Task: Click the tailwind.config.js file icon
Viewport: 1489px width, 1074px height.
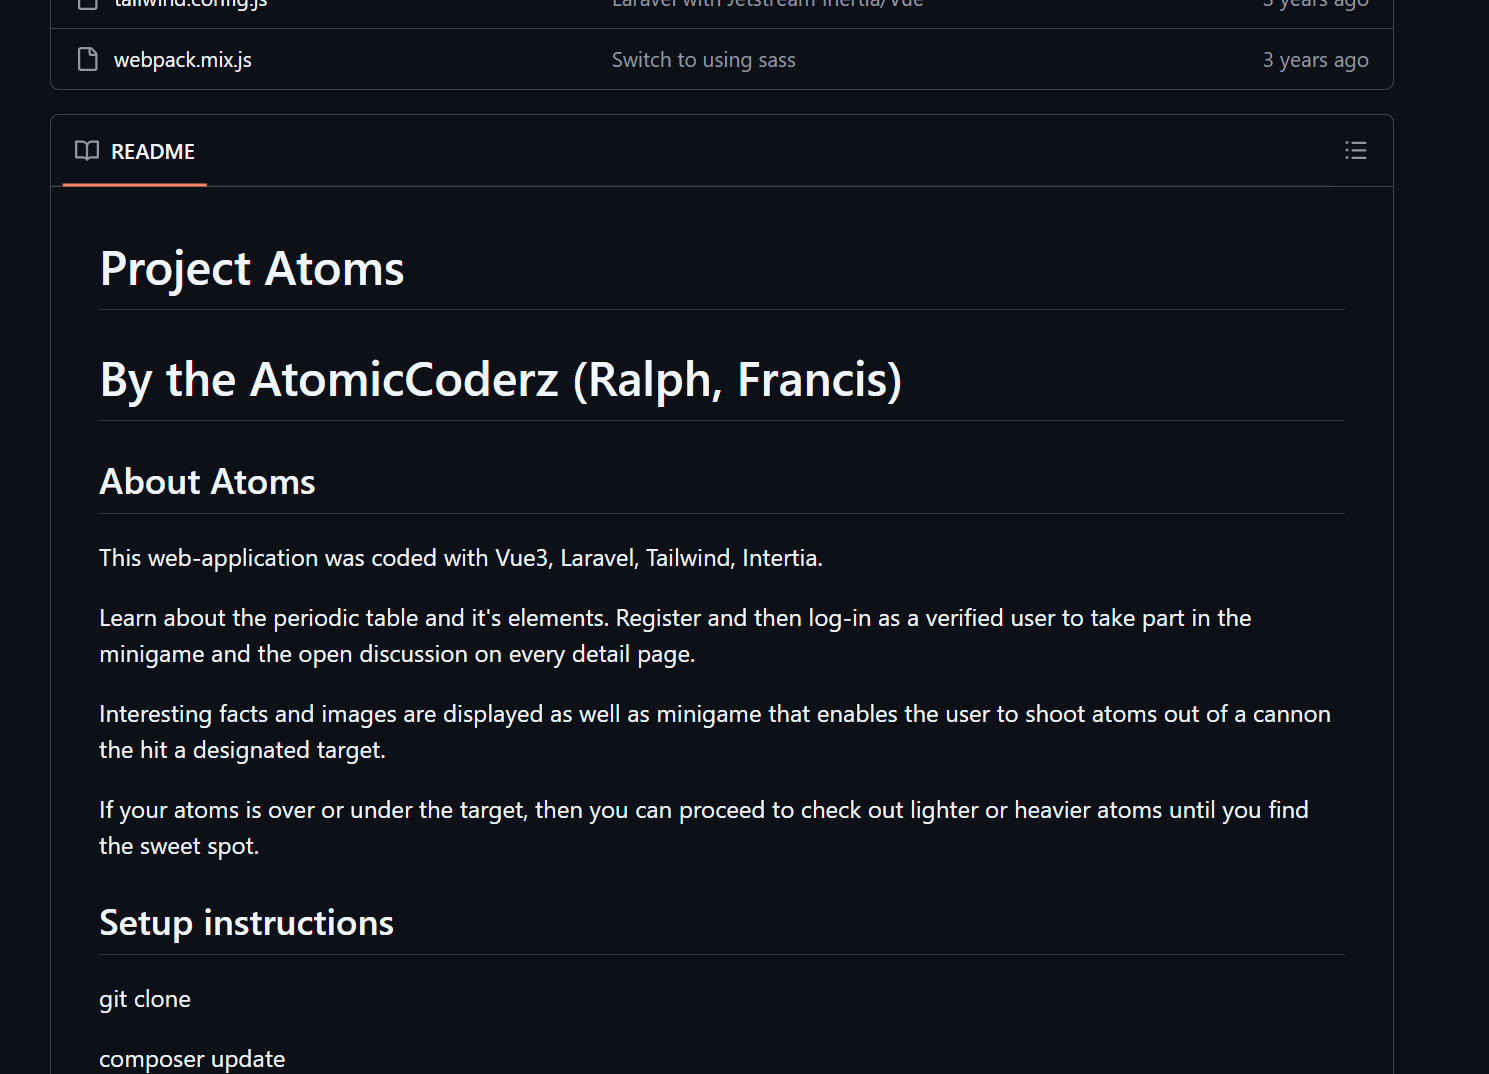Action: pos(88,3)
